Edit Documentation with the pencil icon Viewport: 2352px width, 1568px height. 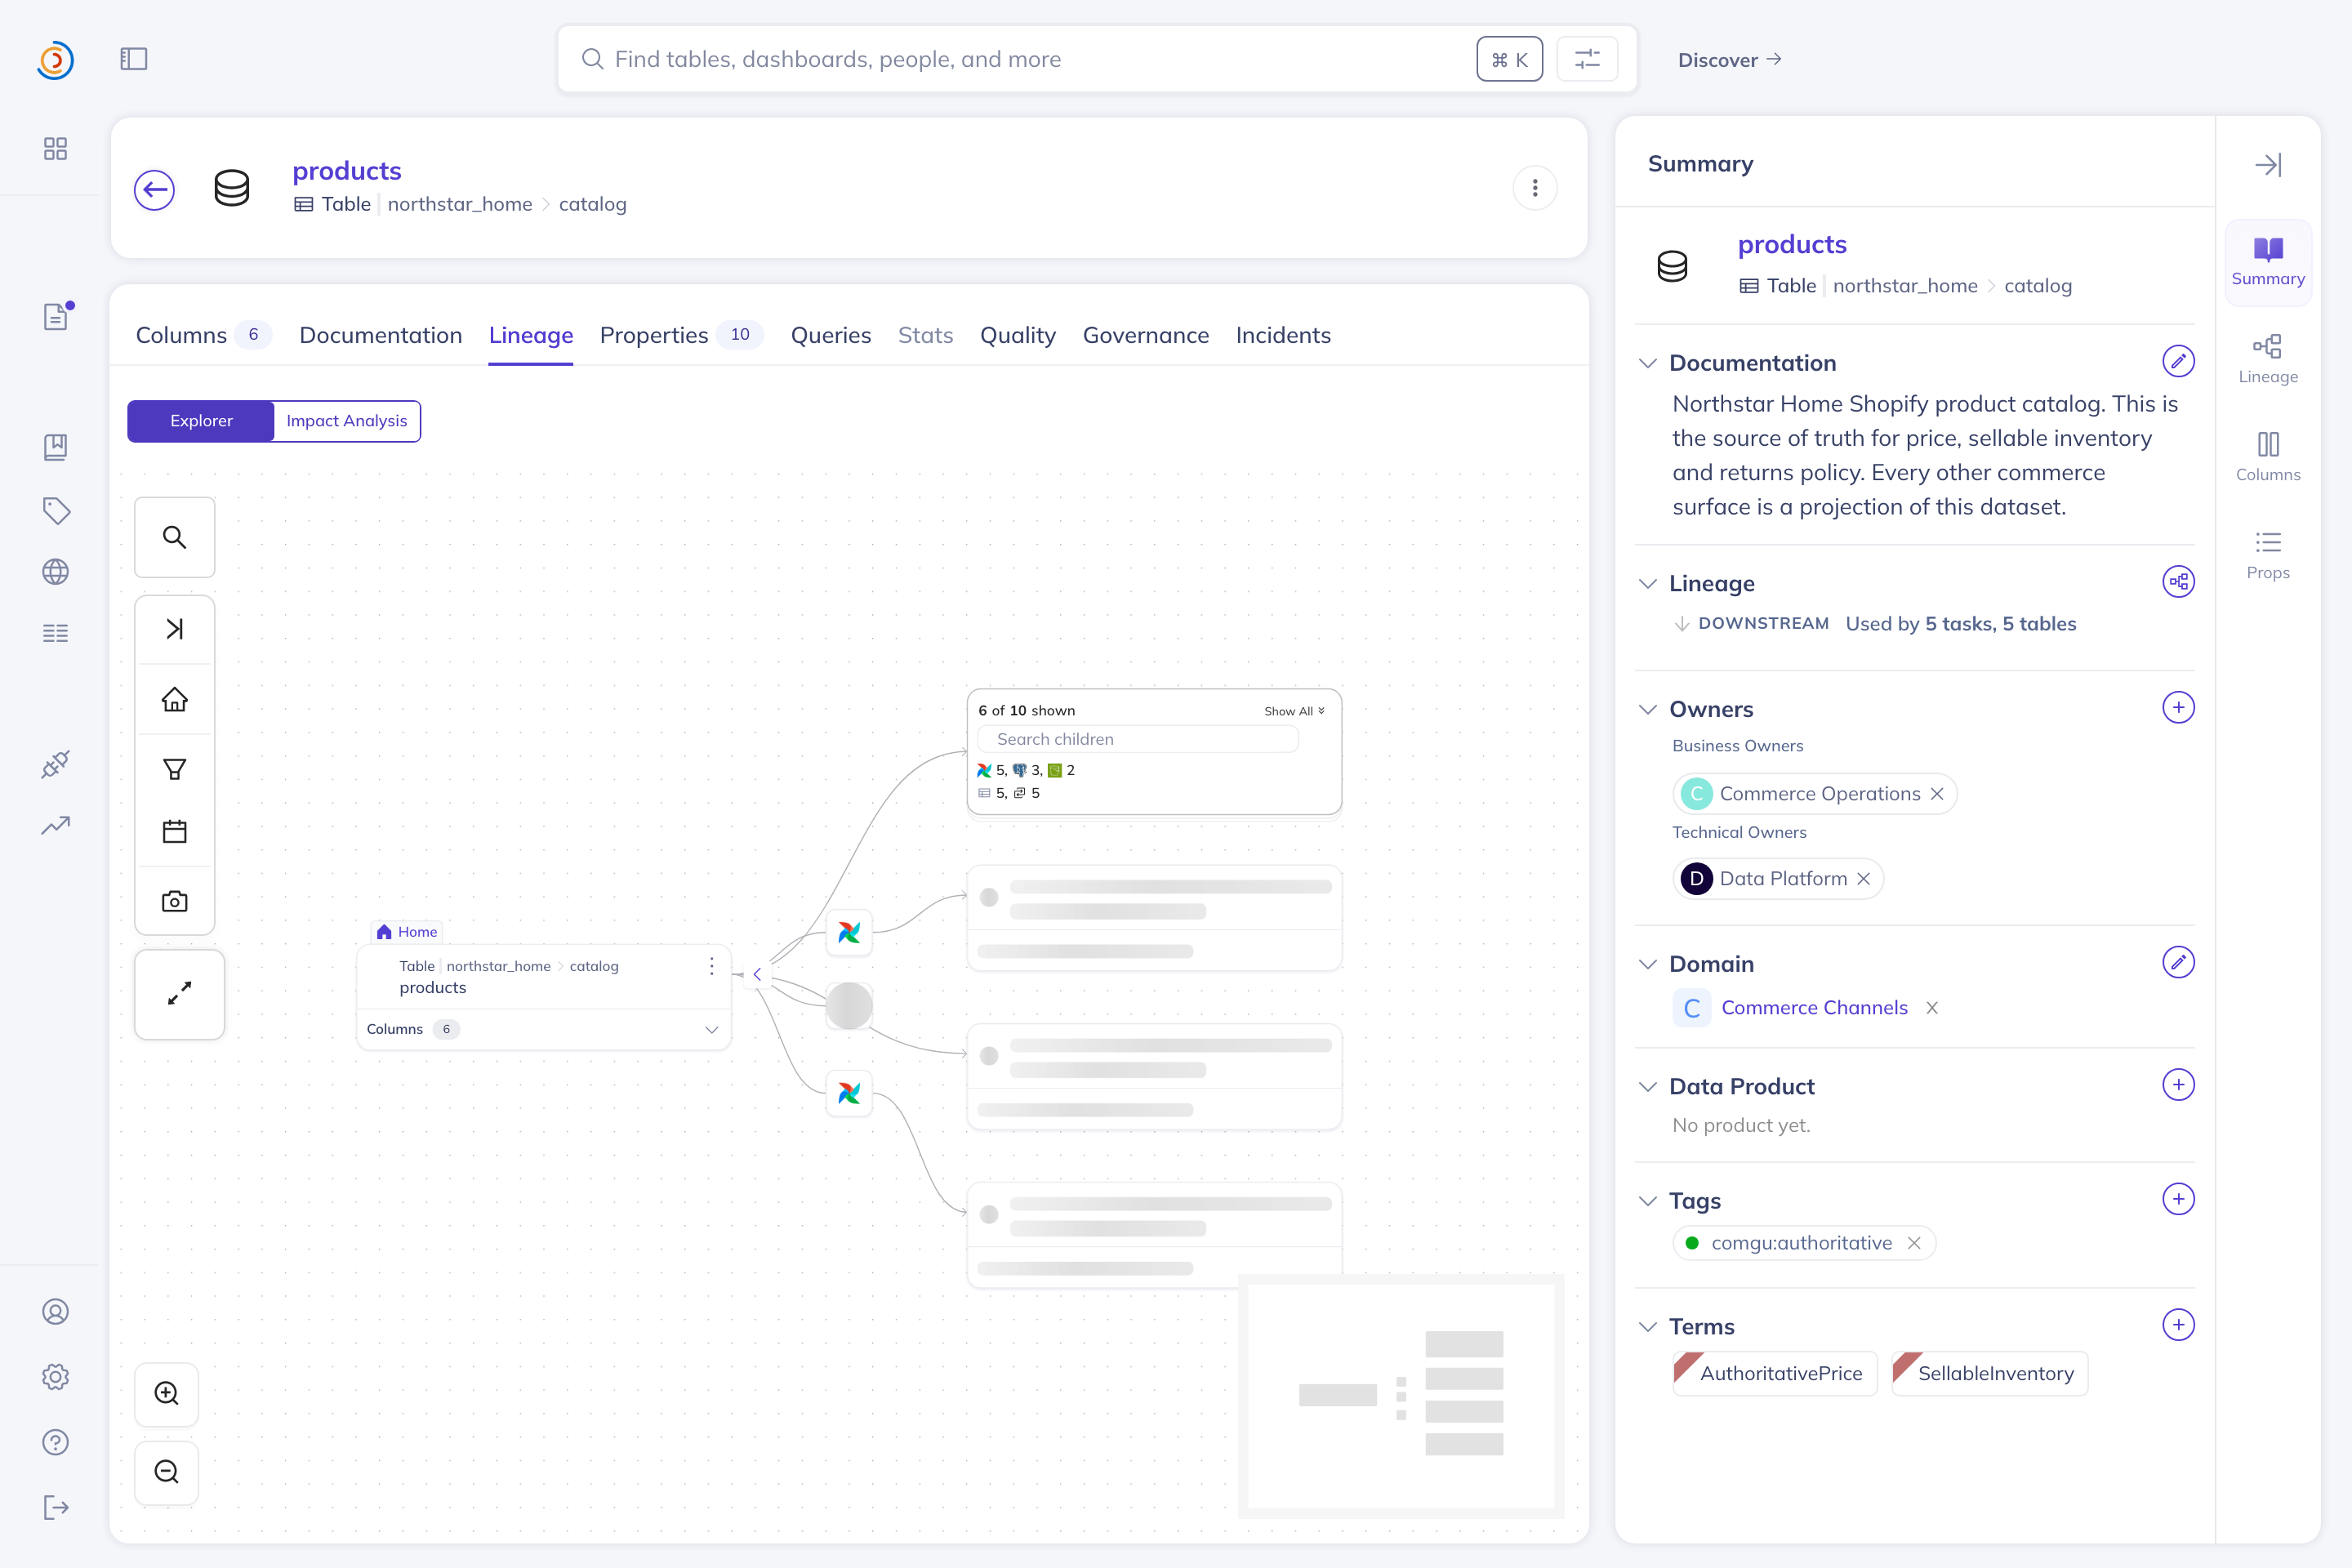click(2178, 361)
